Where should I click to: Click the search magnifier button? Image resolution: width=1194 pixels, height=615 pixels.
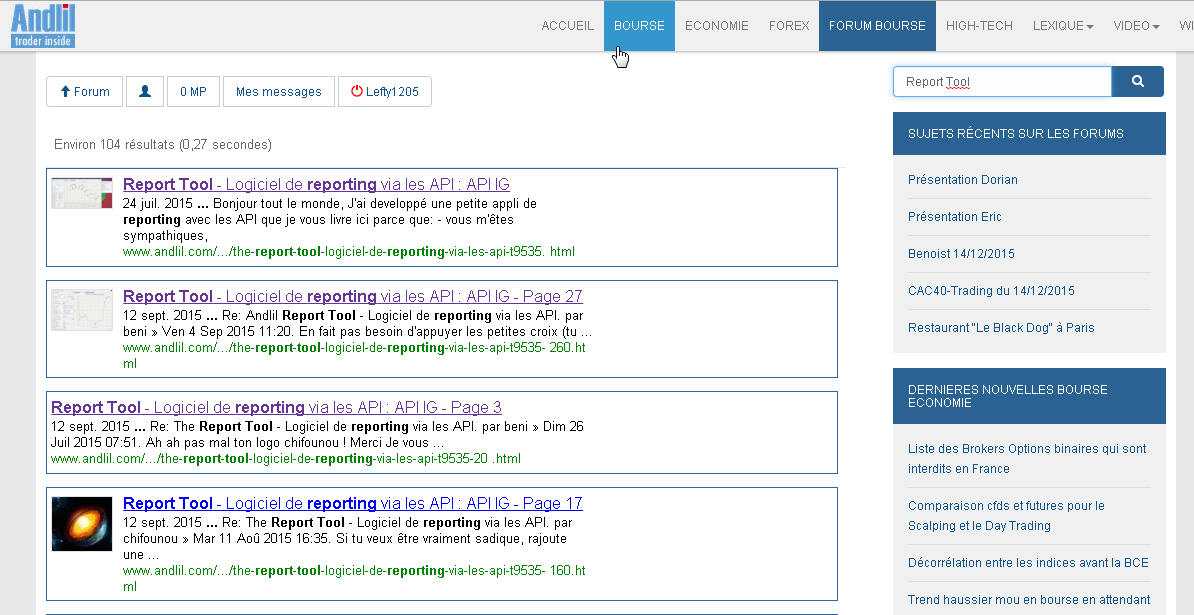point(1138,81)
